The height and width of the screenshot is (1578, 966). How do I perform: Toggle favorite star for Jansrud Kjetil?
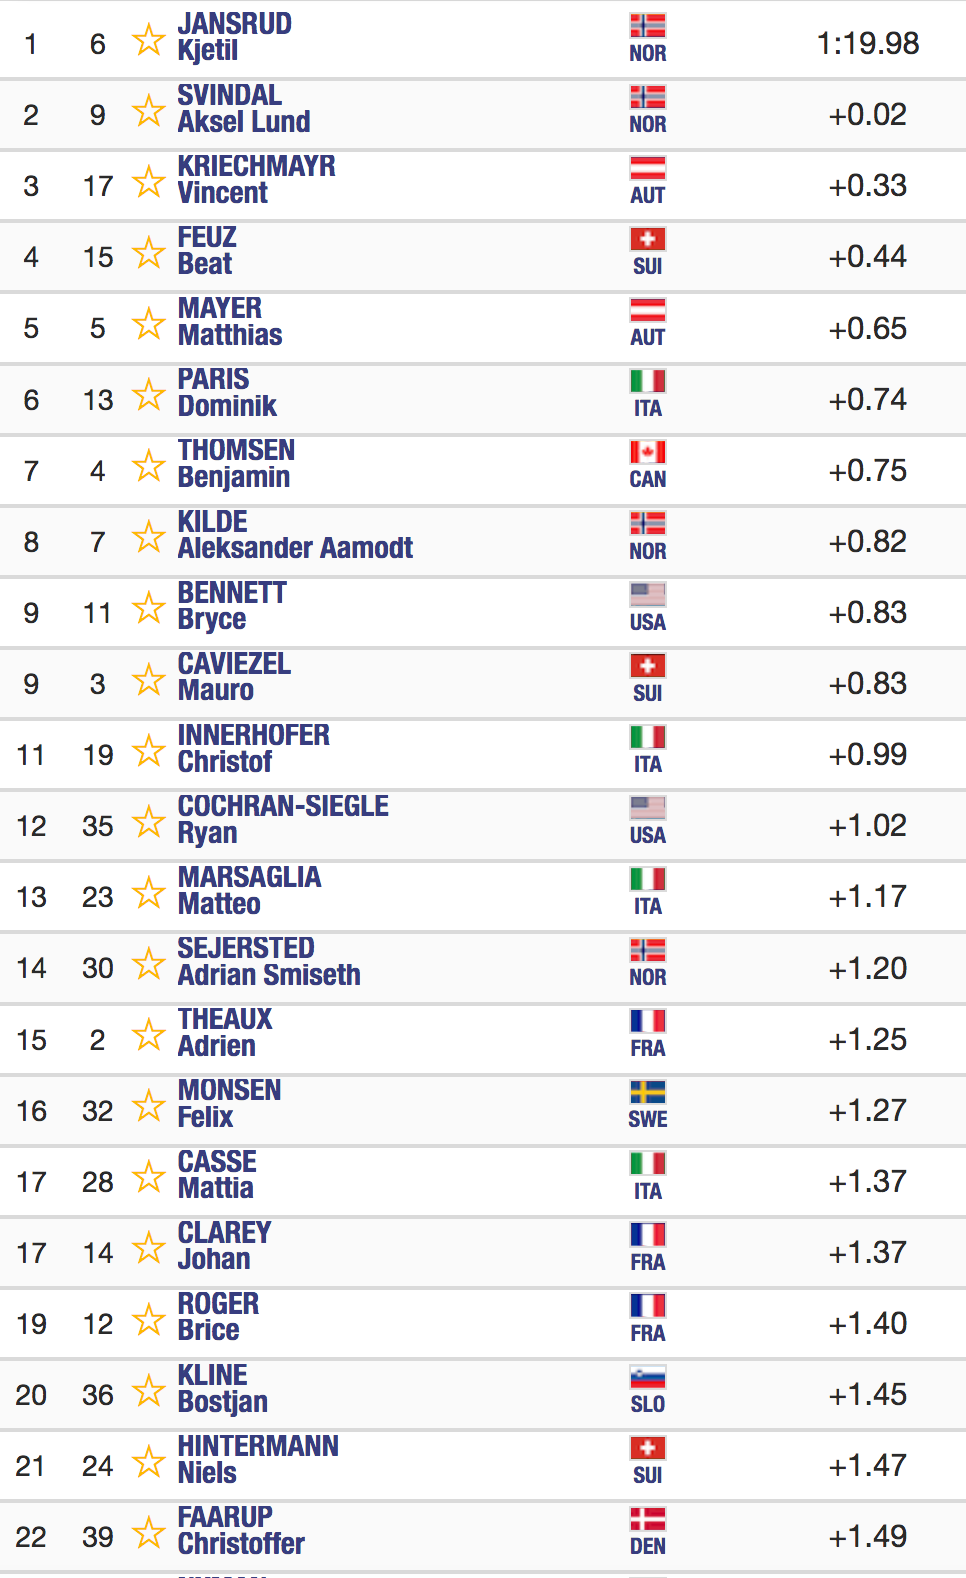coord(148,40)
